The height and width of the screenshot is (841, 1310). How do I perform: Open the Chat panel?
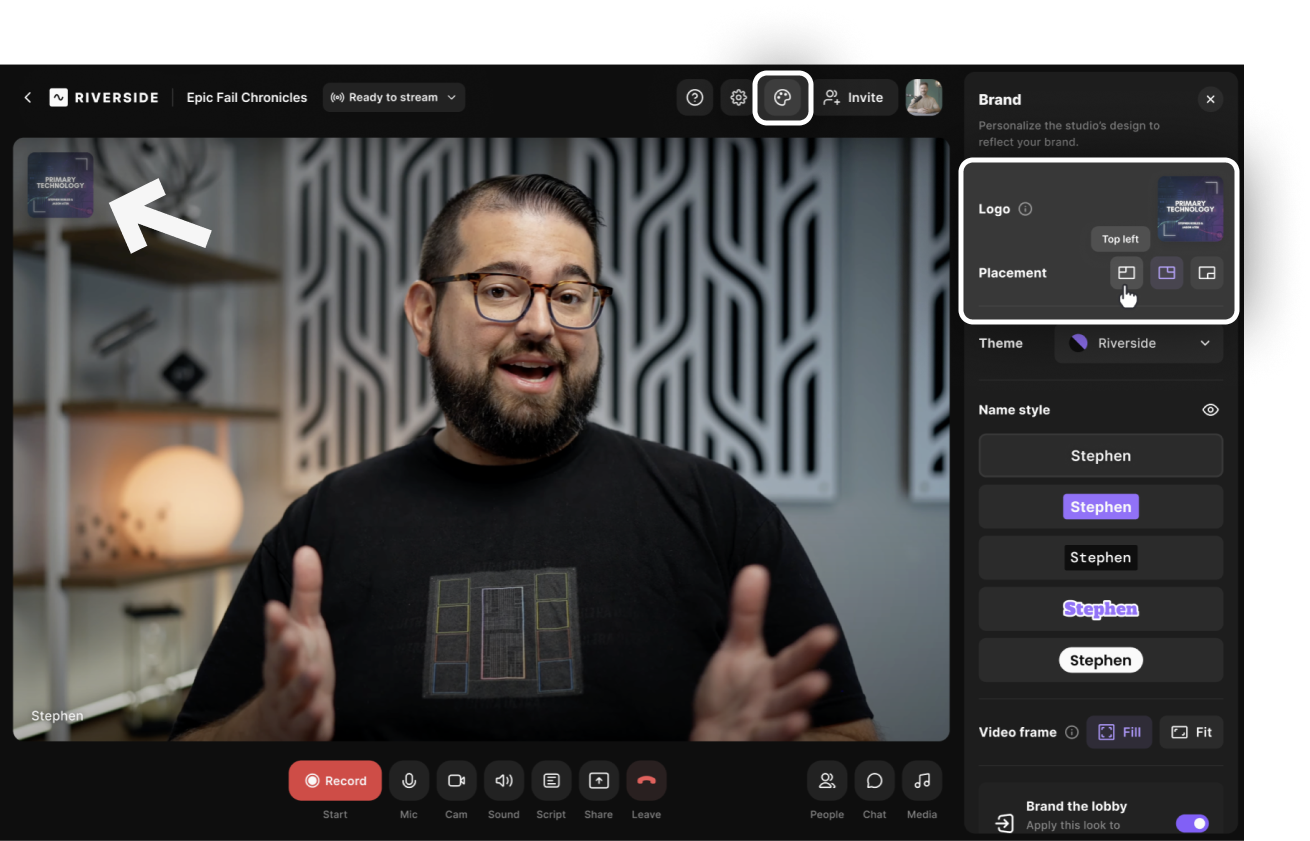pyautogui.click(x=874, y=781)
